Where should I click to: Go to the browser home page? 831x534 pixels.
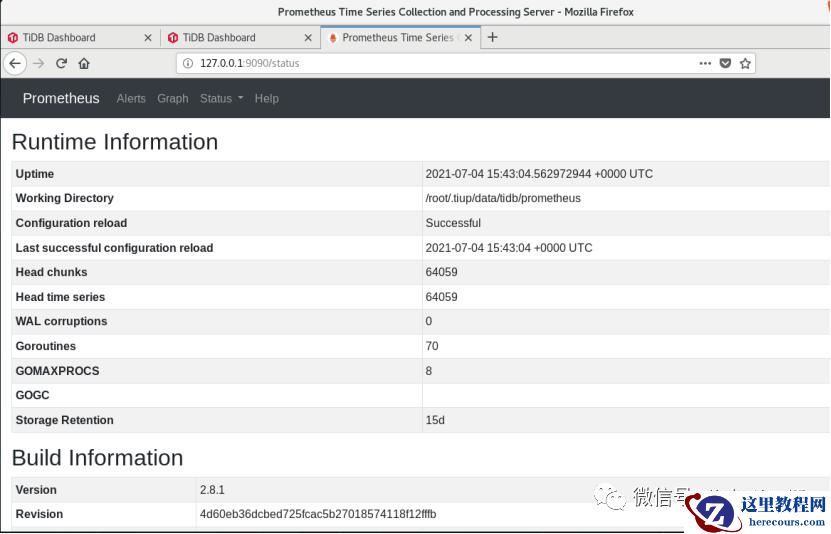pos(84,63)
